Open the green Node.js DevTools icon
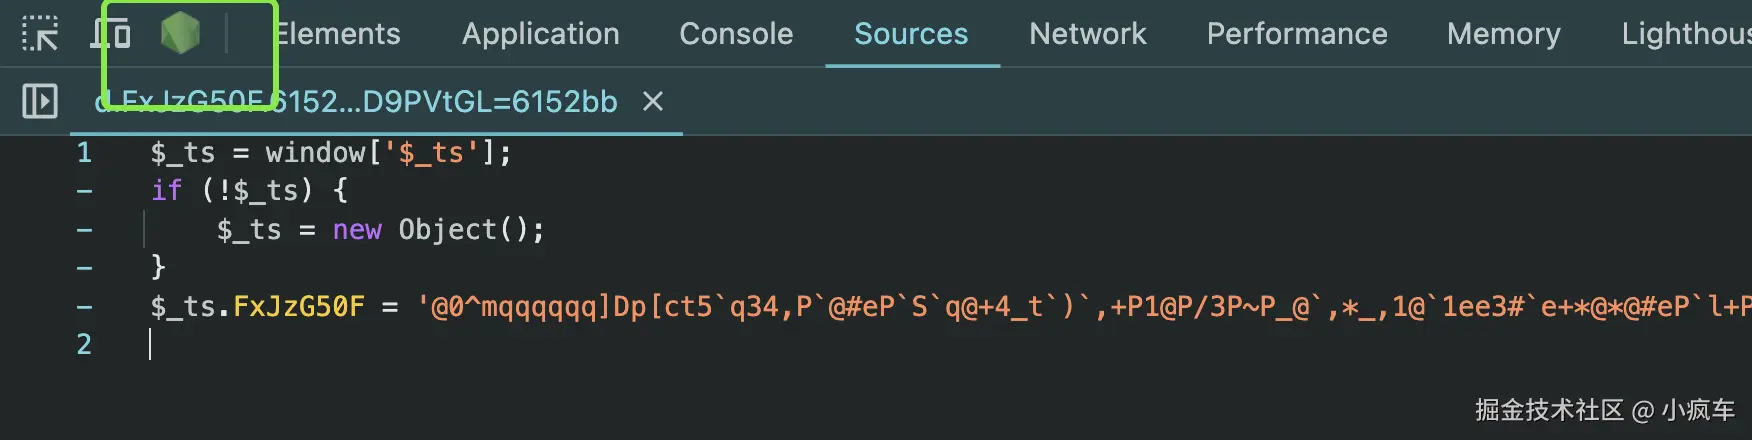Image resolution: width=1752 pixels, height=440 pixels. coord(180,34)
